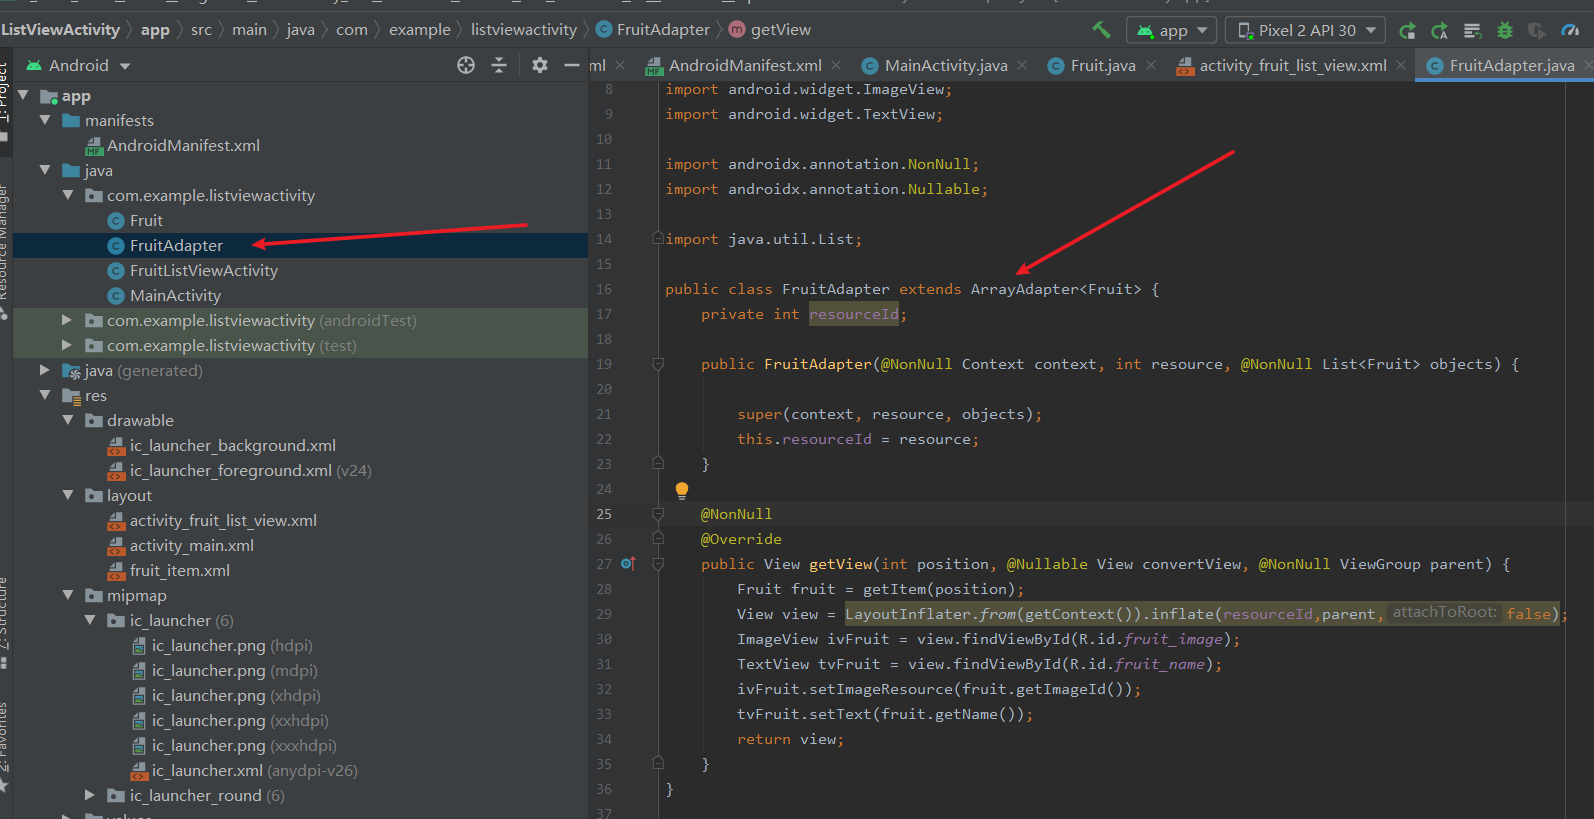This screenshot has height=819, width=1594.
Task: Close the Fruit.java tab
Action: (1151, 66)
